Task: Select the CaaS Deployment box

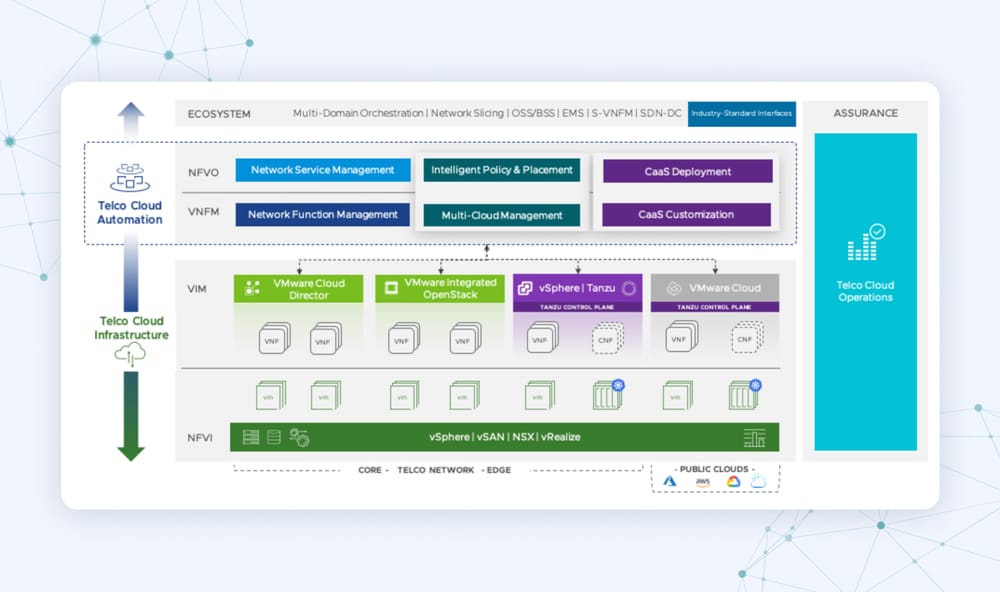Action: pos(688,171)
